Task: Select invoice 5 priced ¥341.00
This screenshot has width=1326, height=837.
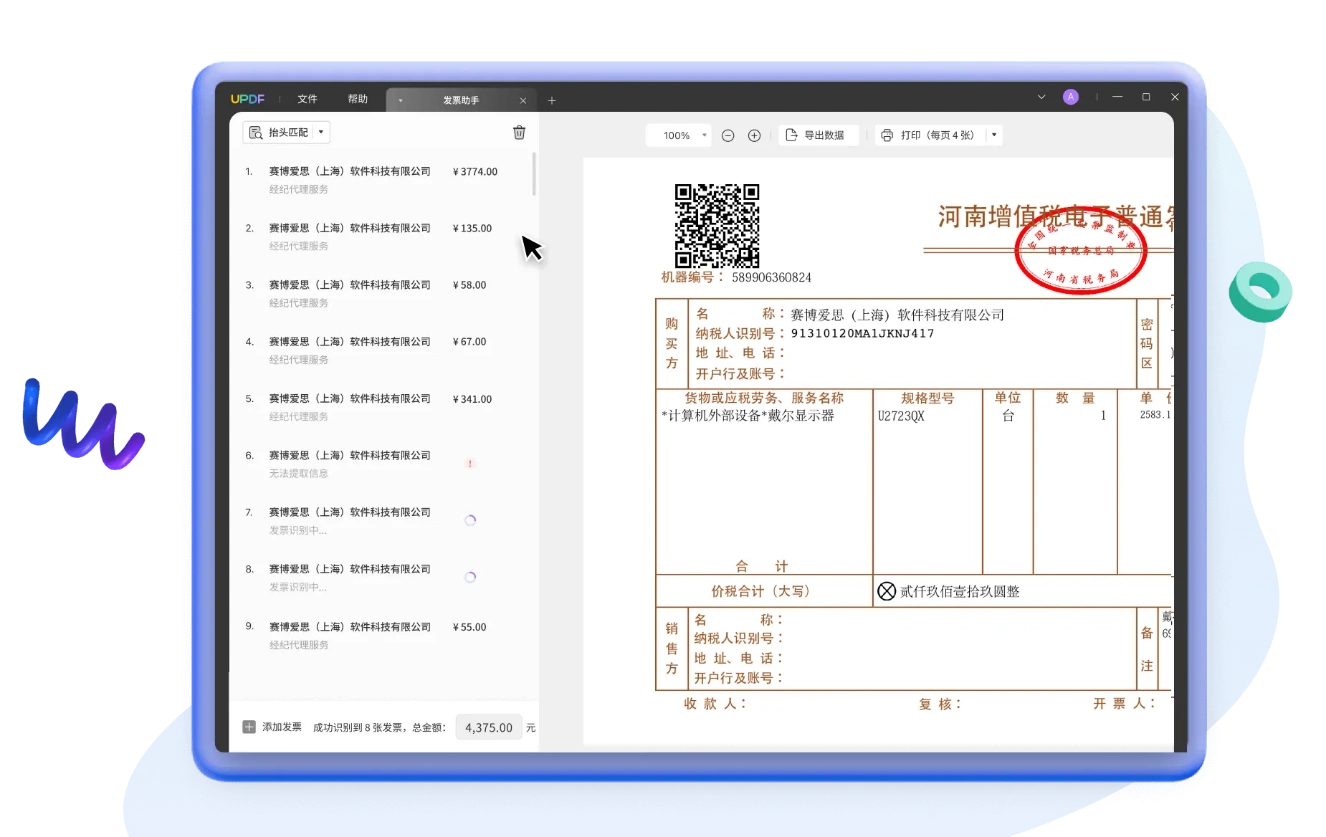Action: [382, 408]
